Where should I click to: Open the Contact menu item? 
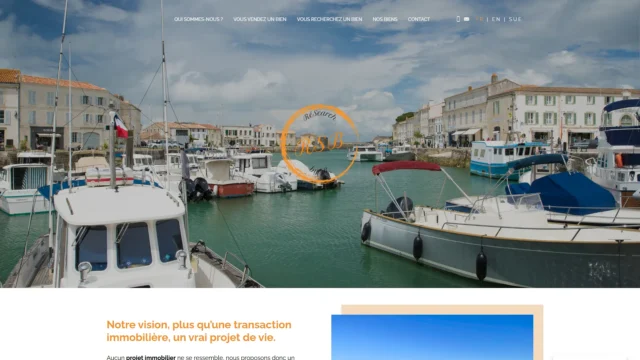(x=419, y=19)
